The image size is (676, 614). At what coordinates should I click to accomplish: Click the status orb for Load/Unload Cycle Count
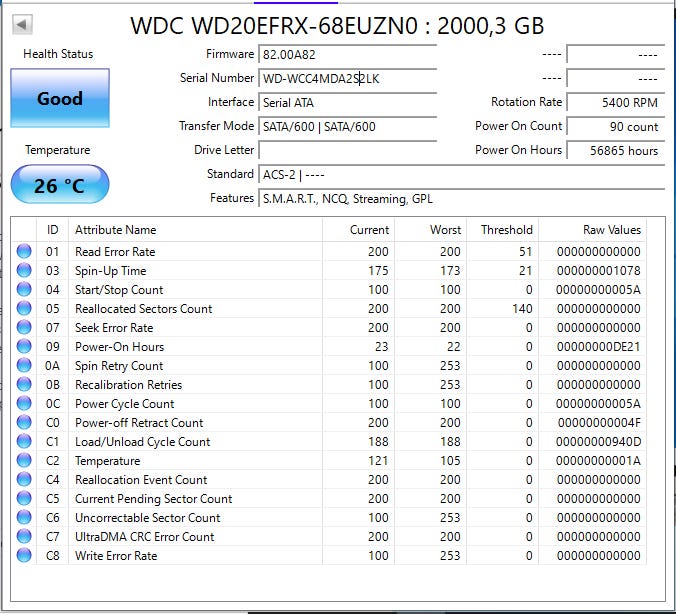(24, 441)
